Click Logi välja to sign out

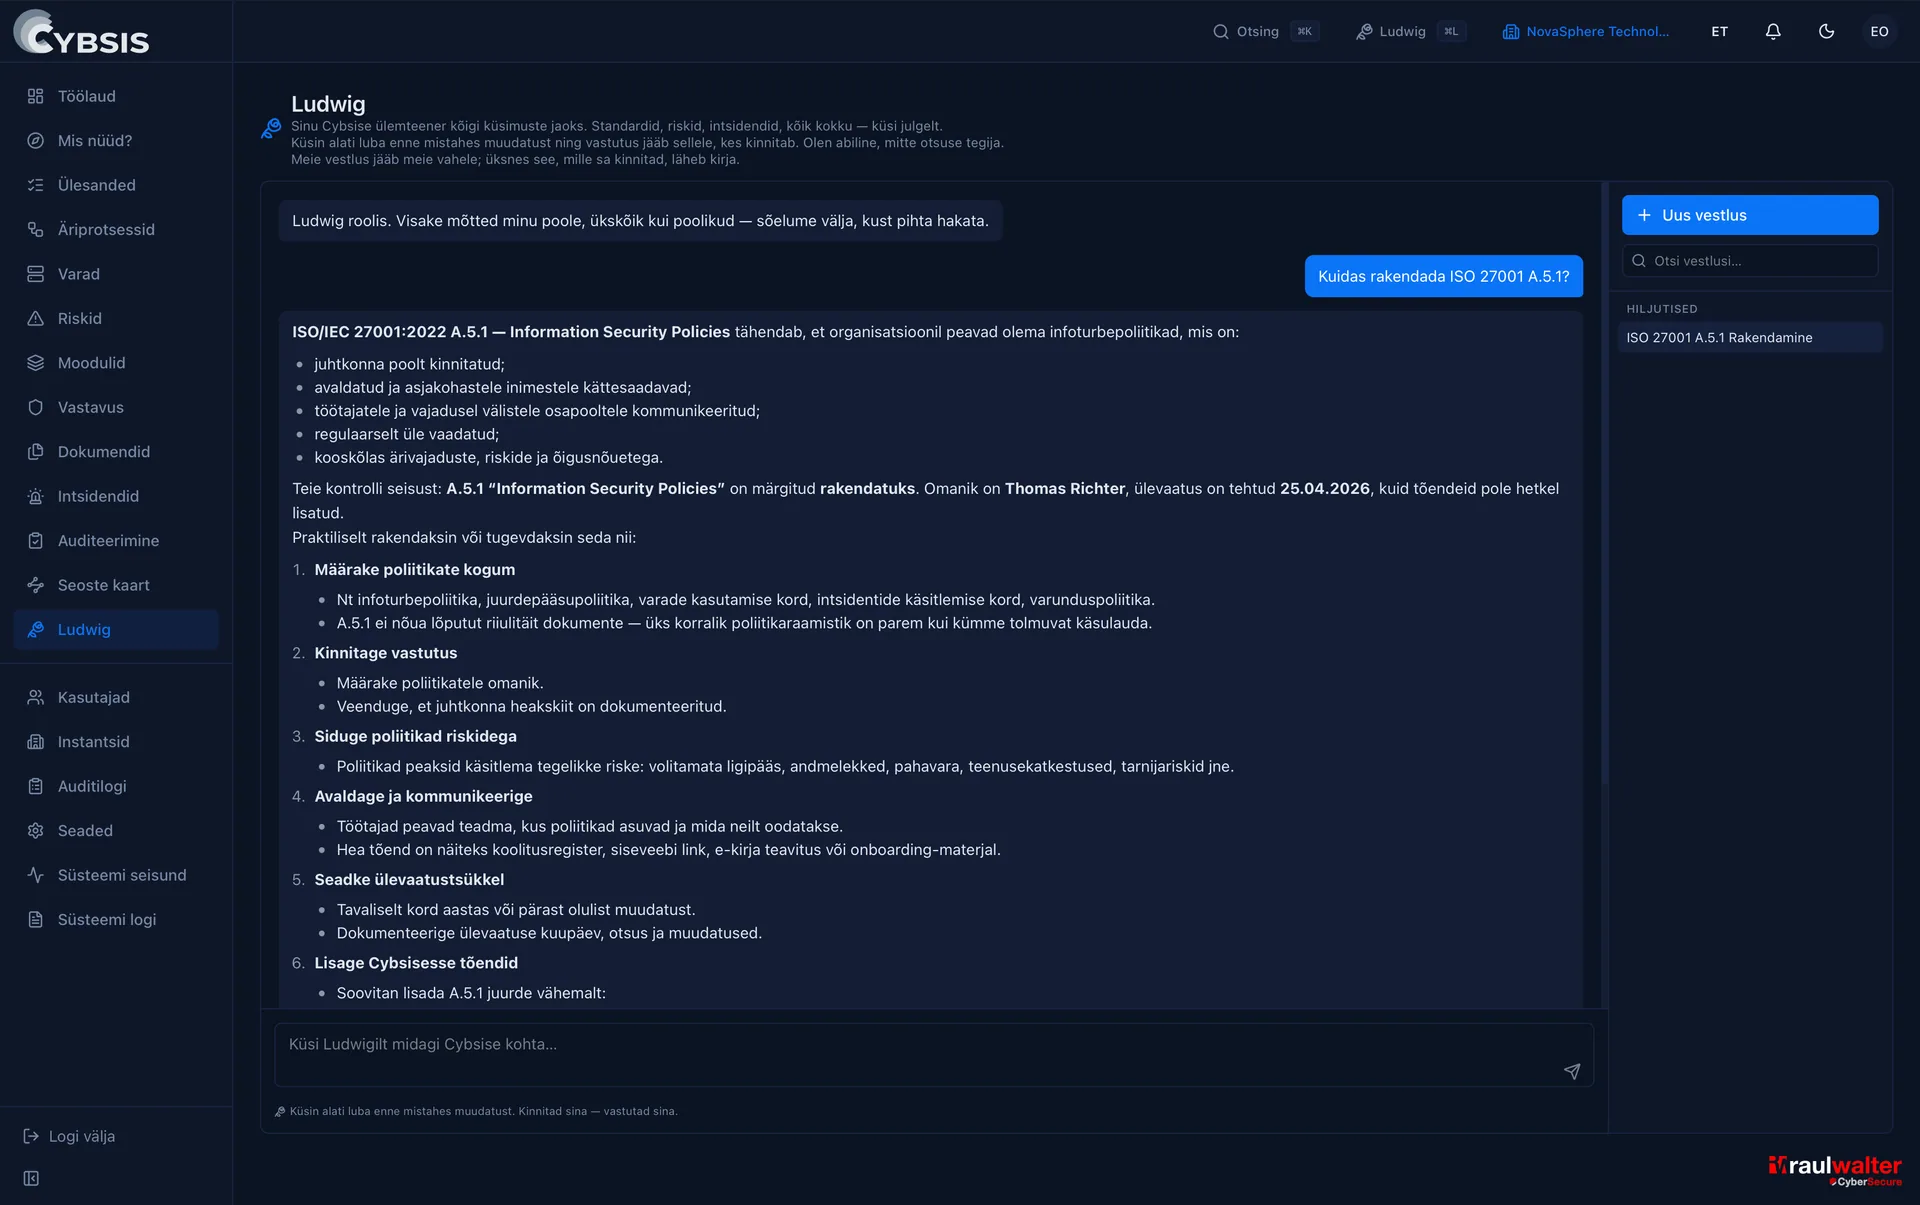82,1137
